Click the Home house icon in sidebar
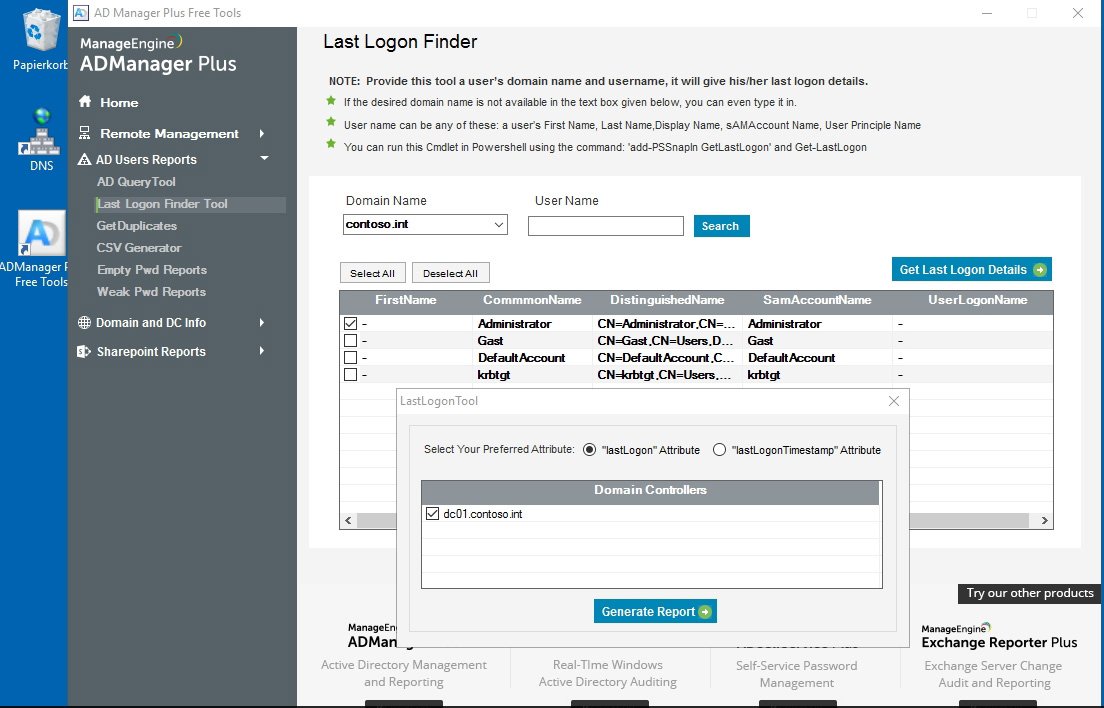 (x=85, y=102)
